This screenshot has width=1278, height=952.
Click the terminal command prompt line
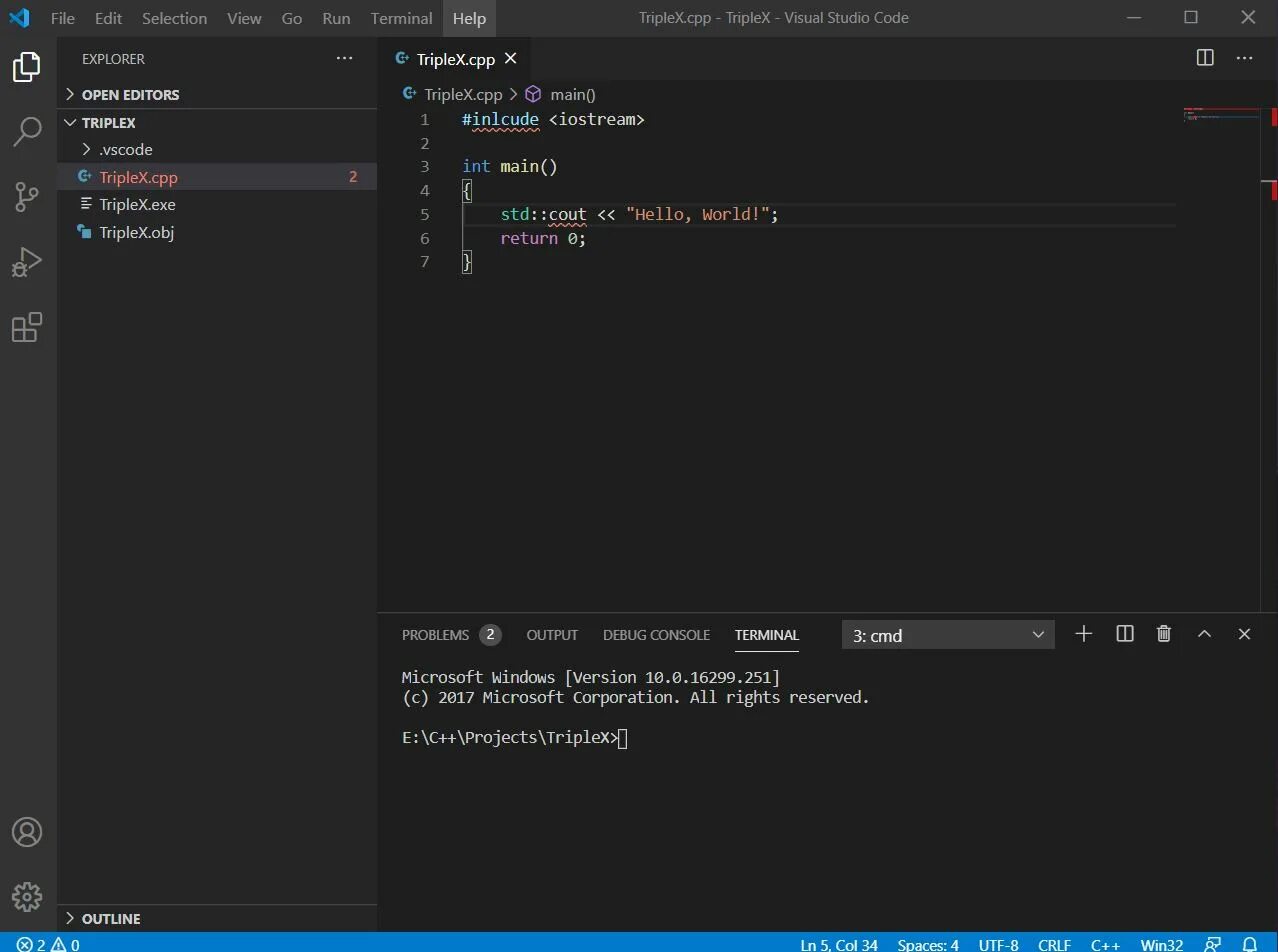coord(515,738)
